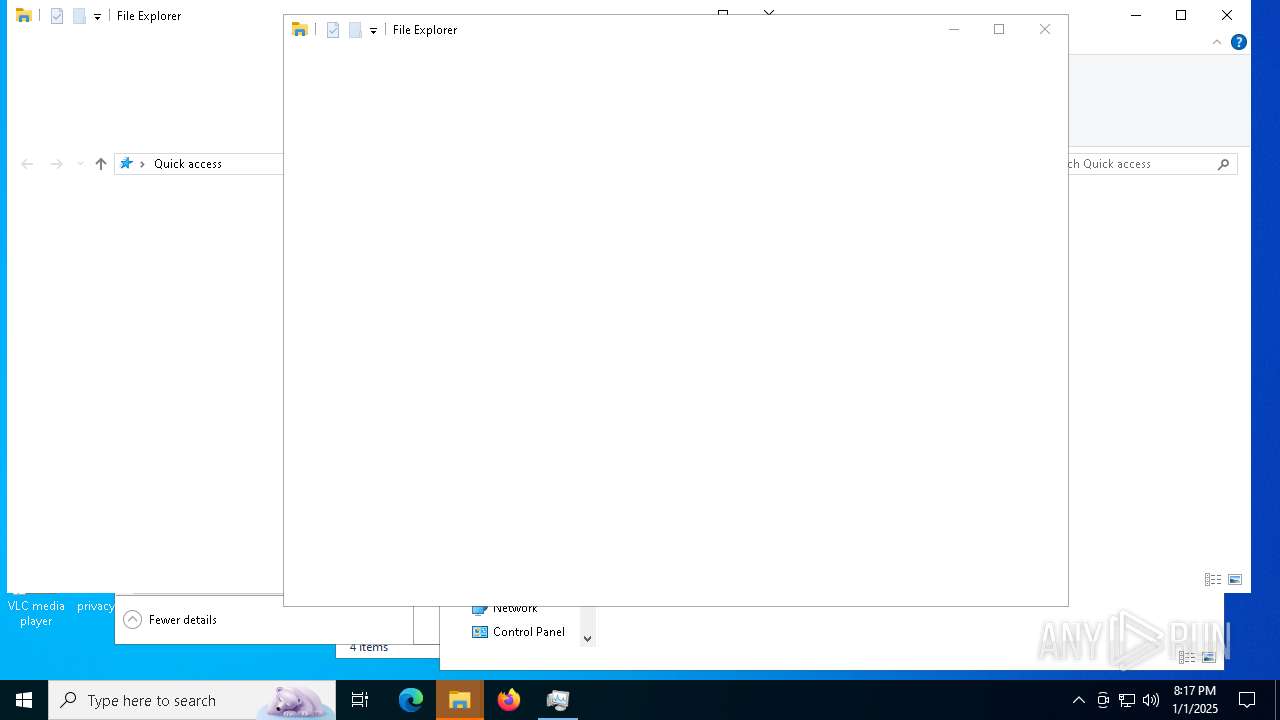
Task: Click the rightmost running app on taskbar
Action: (x=558, y=700)
